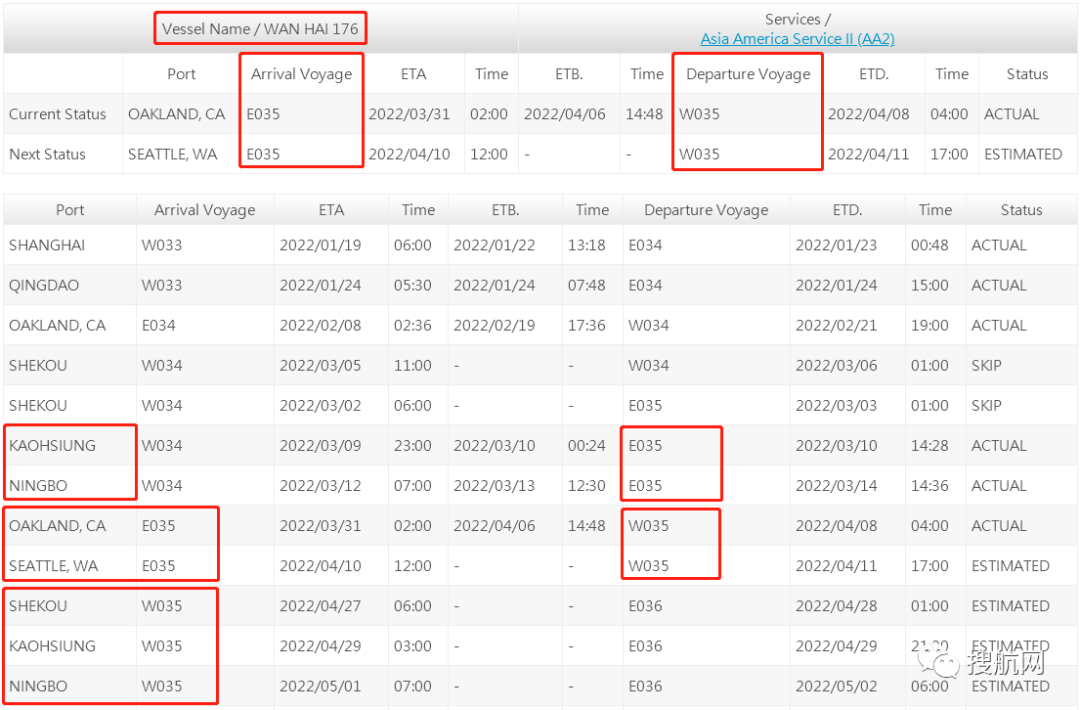Select the Next Status row label
This screenshot has width=1080, height=710.
point(47,154)
